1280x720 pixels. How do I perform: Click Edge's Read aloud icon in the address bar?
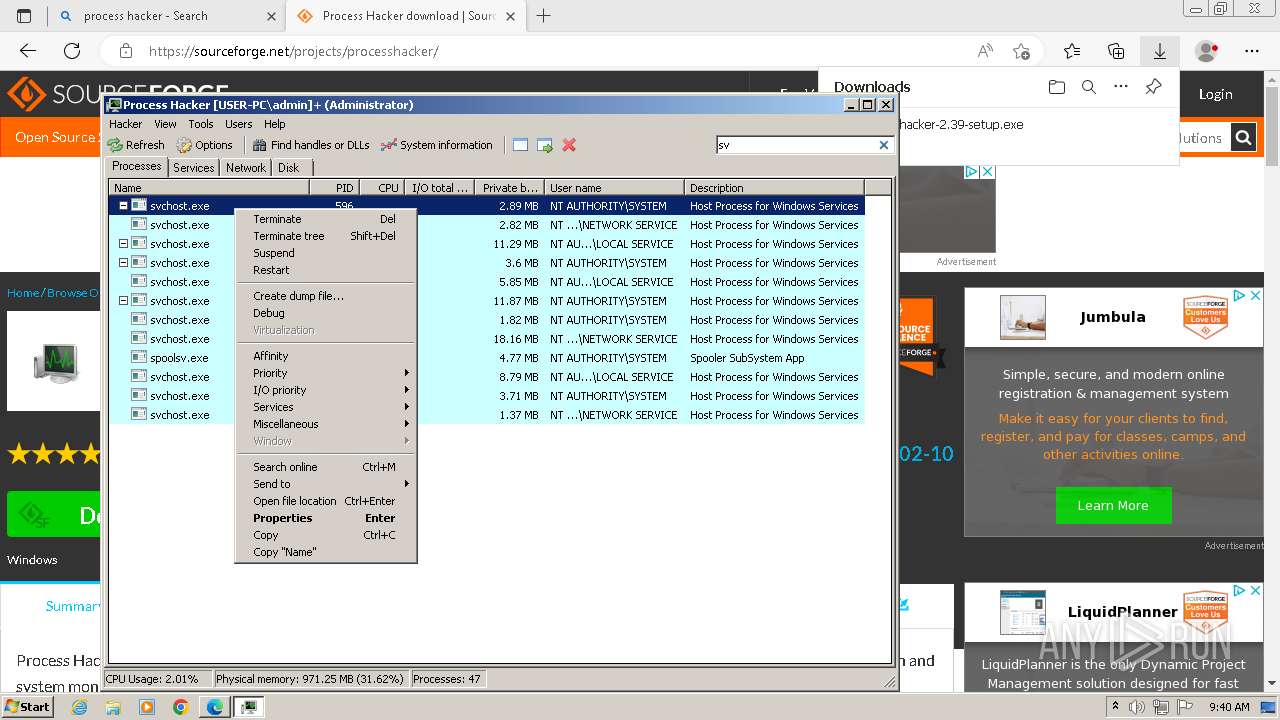[985, 51]
